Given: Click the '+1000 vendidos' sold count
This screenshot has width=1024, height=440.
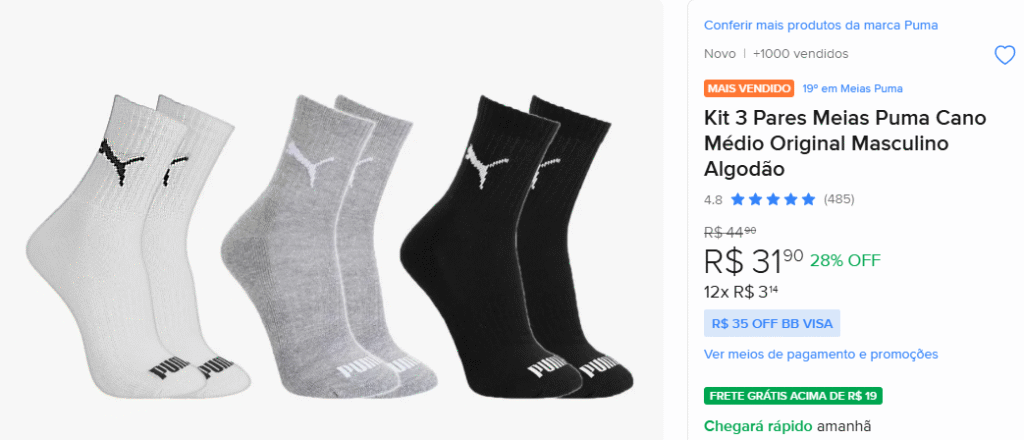Looking at the screenshot, I should pos(800,54).
